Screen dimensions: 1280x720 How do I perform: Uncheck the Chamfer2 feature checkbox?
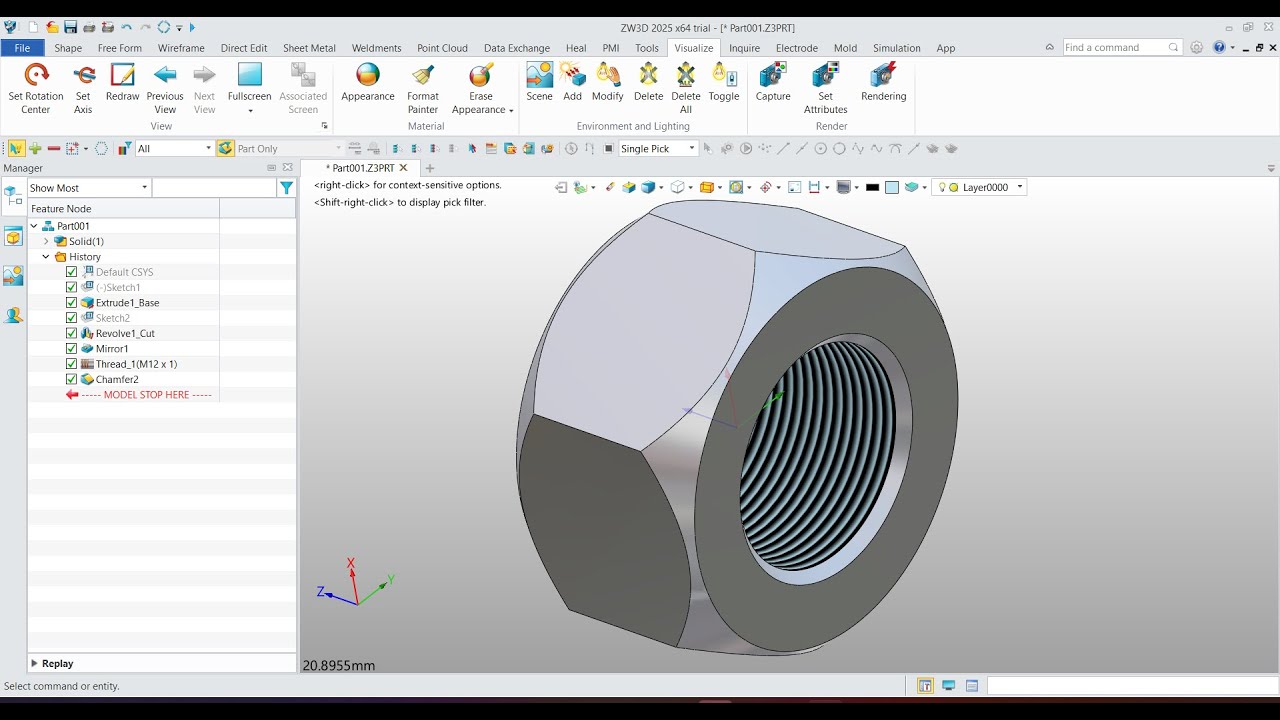[71, 379]
